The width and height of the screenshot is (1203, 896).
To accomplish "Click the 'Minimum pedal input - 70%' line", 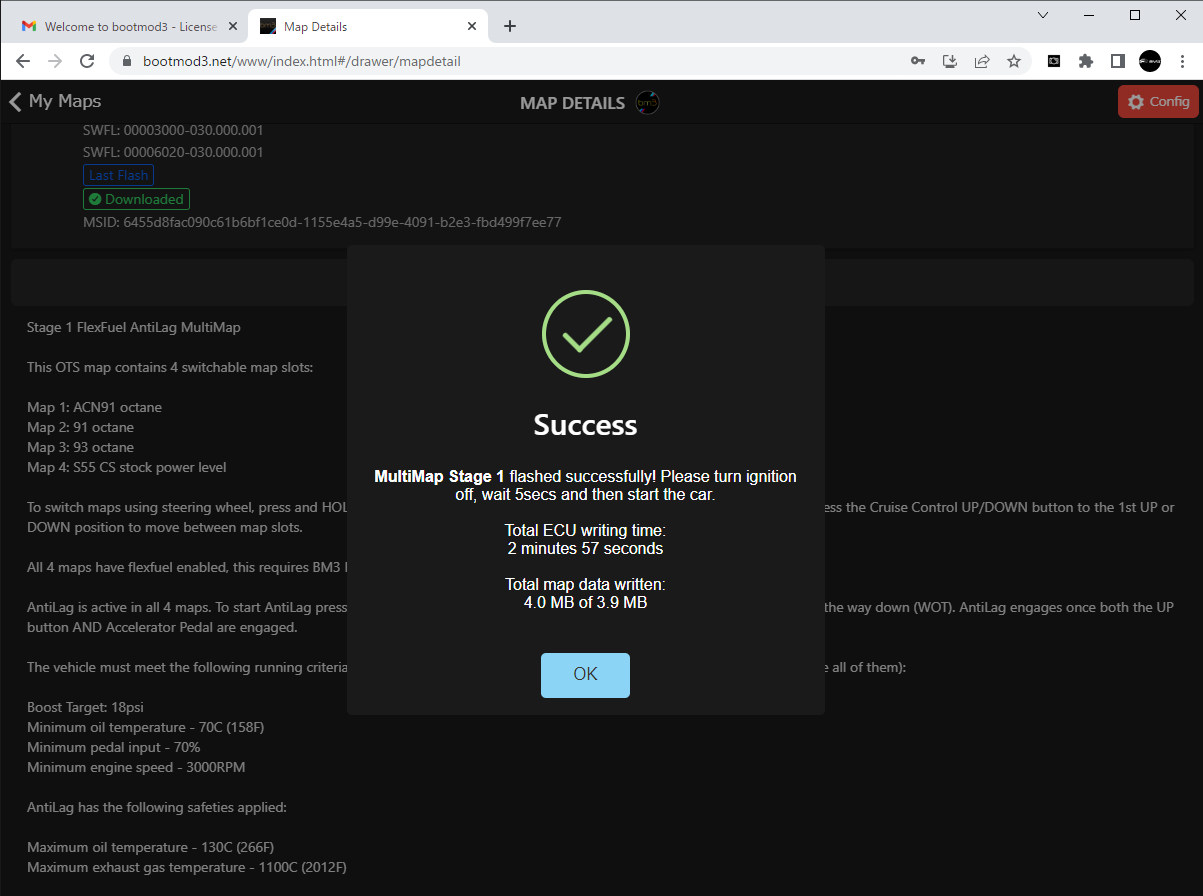I will pos(114,747).
